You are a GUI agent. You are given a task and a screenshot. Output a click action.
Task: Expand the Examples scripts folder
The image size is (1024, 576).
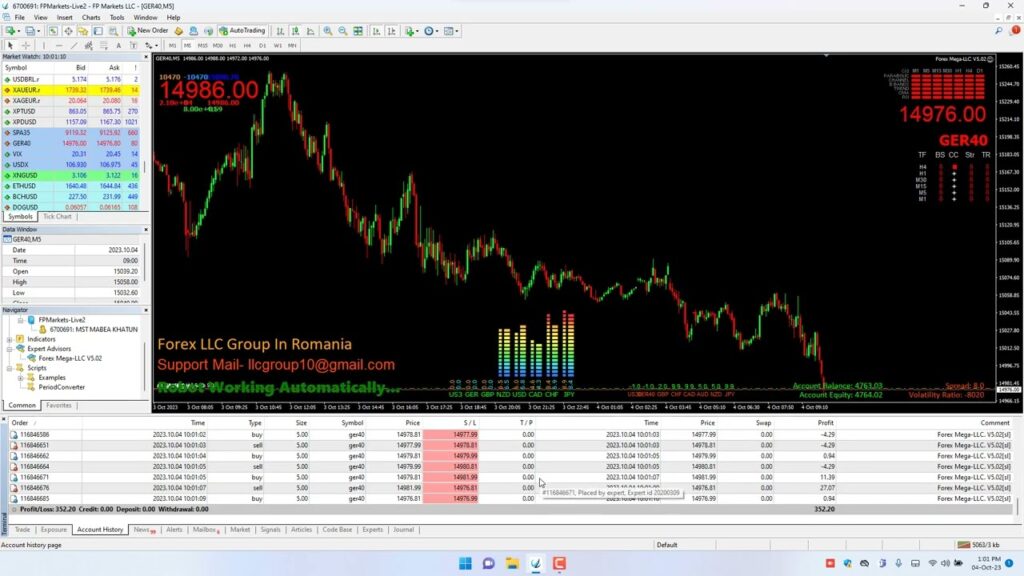(20, 378)
